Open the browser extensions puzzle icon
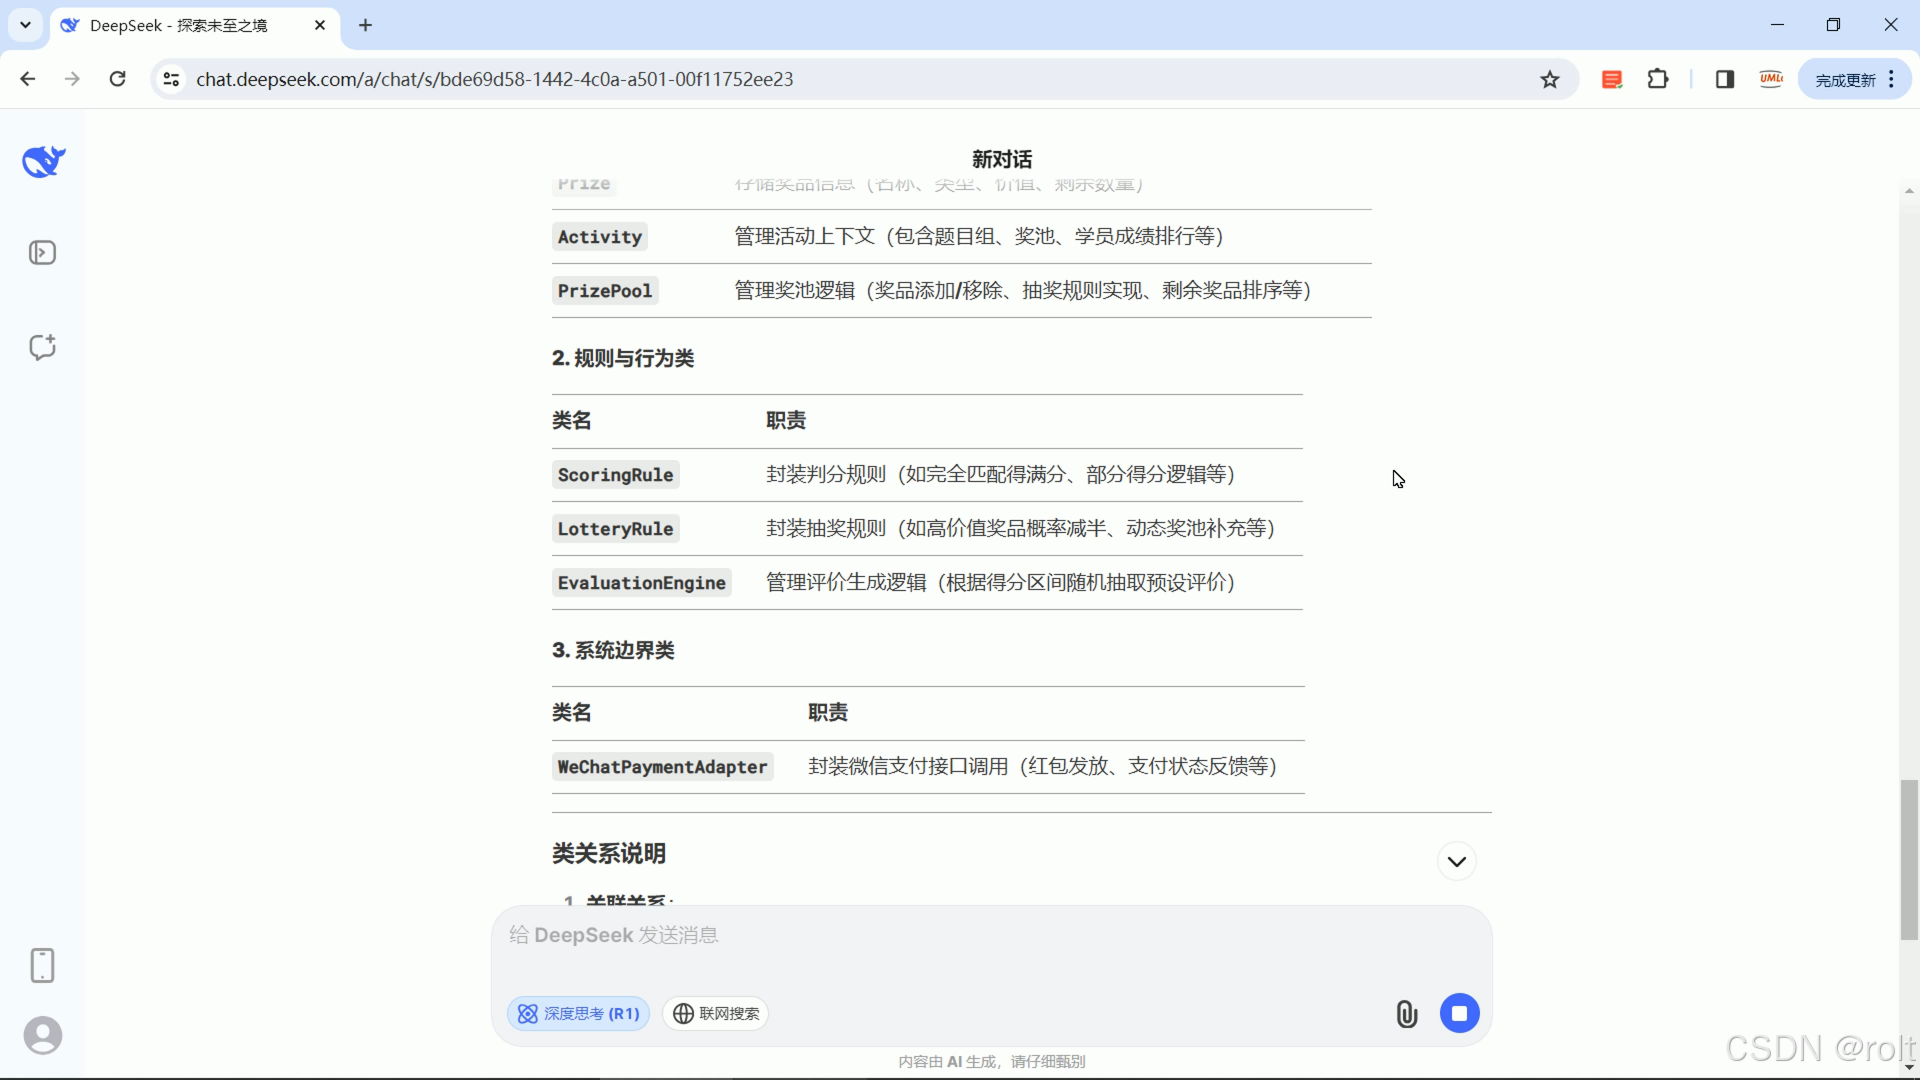The image size is (1920, 1080). (x=1658, y=79)
